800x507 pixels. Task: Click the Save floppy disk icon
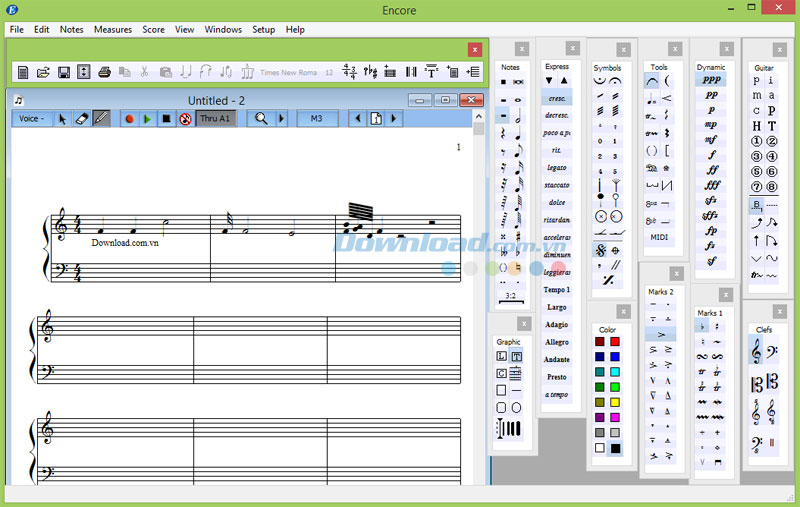[x=63, y=72]
